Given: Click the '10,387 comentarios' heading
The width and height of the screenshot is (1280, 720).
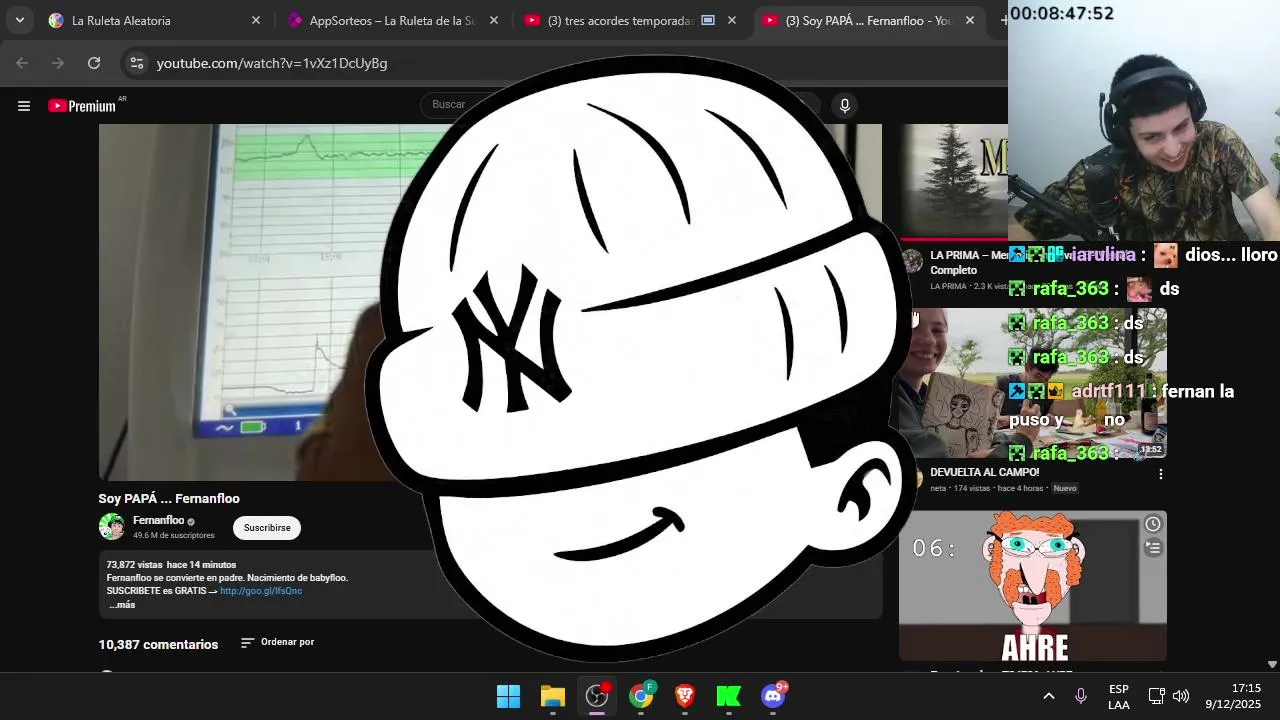Looking at the screenshot, I should click(158, 645).
